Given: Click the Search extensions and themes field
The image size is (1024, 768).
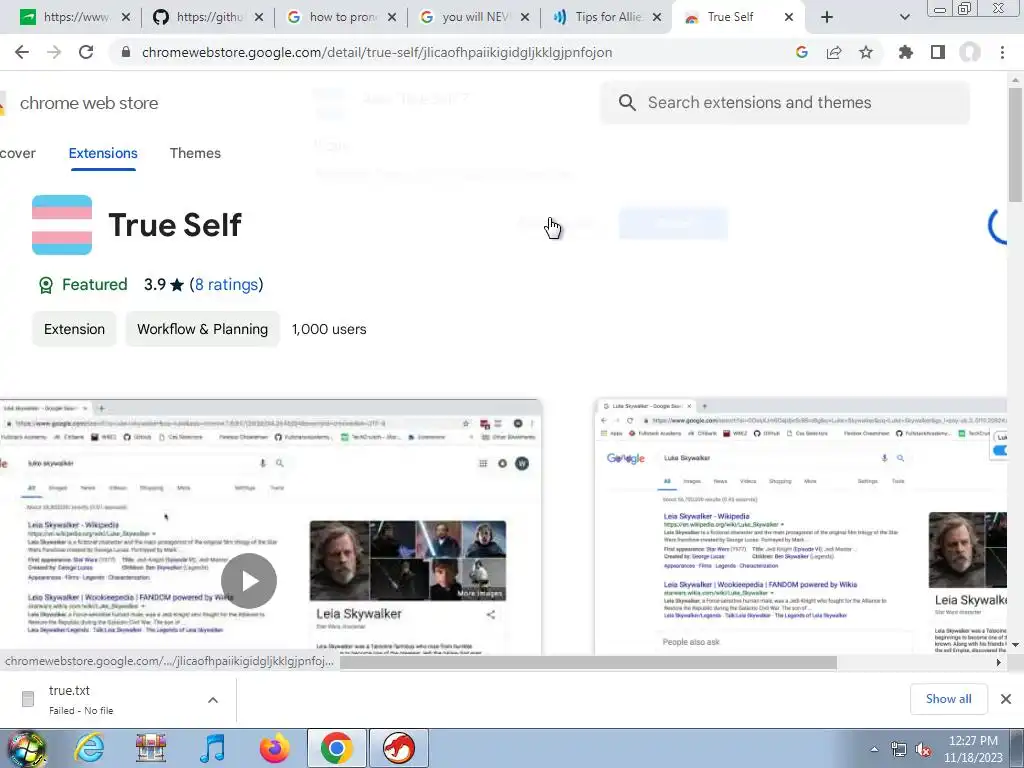Looking at the screenshot, I should [784, 103].
